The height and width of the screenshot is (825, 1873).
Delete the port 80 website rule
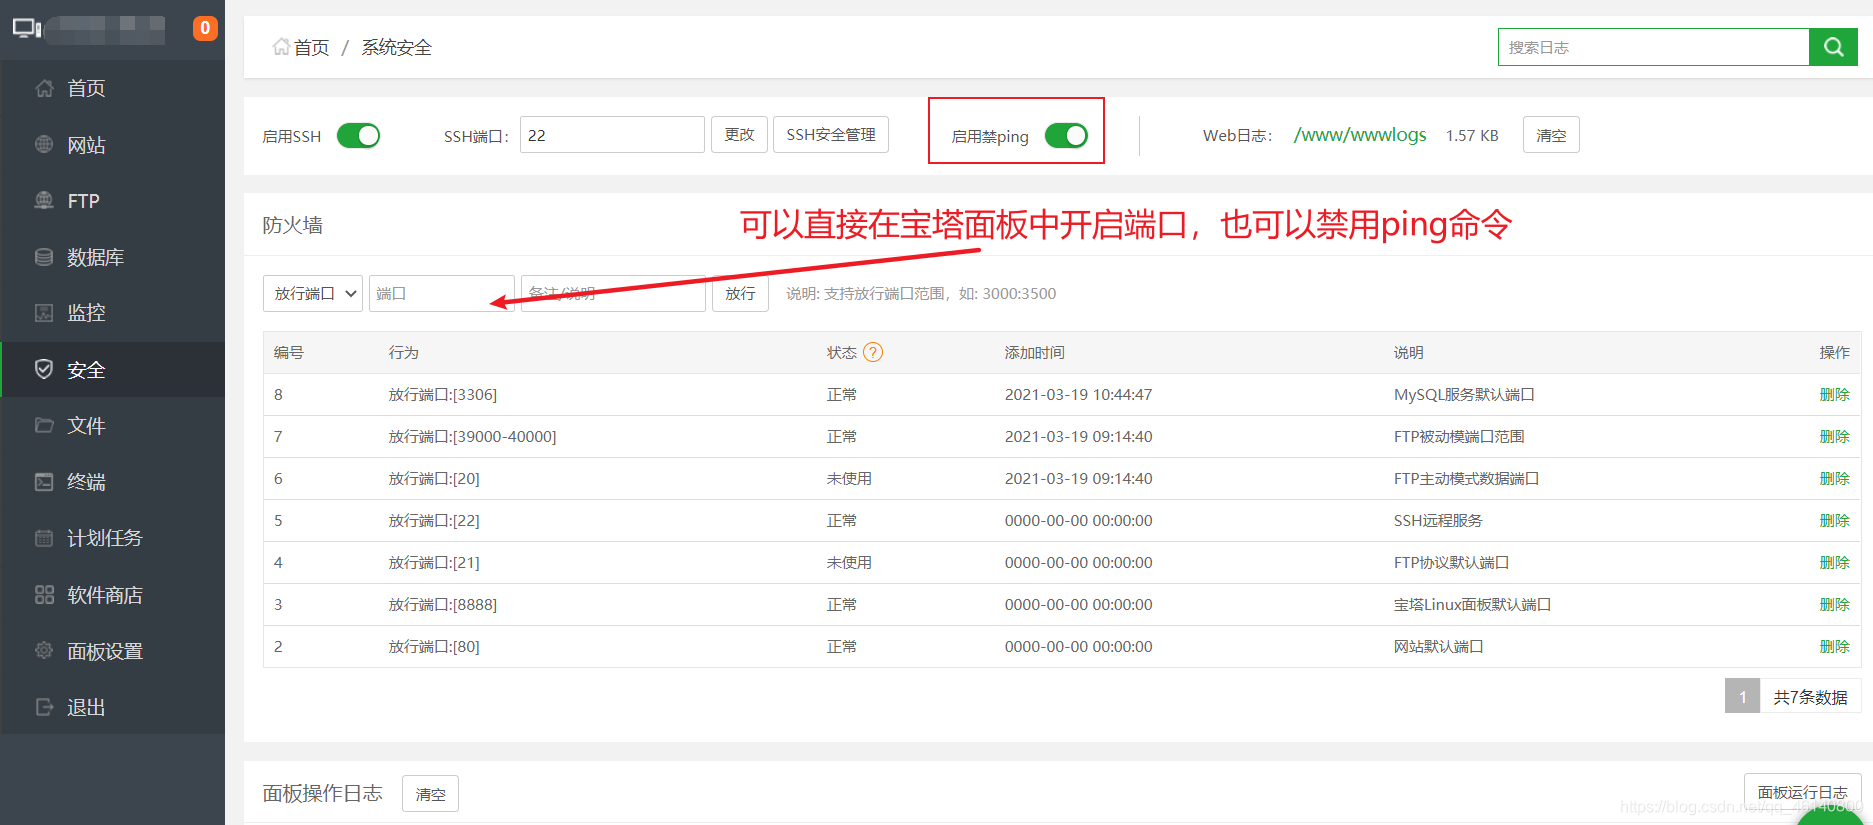pos(1834,646)
